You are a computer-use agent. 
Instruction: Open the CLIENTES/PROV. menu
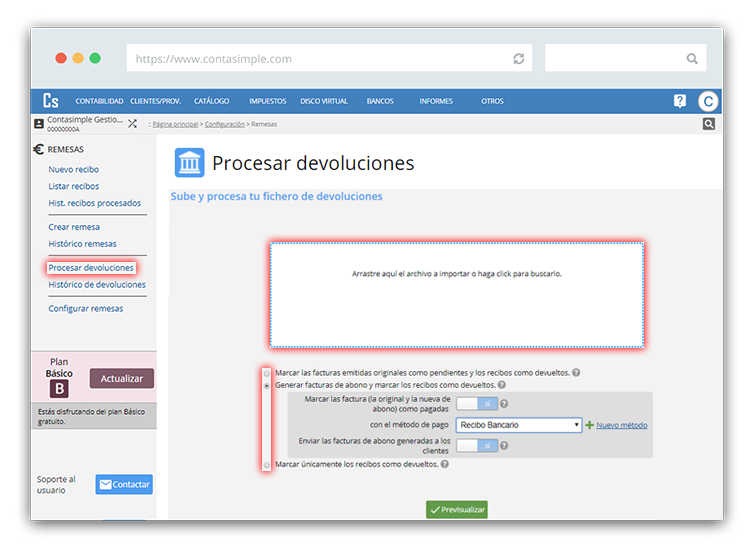click(155, 101)
